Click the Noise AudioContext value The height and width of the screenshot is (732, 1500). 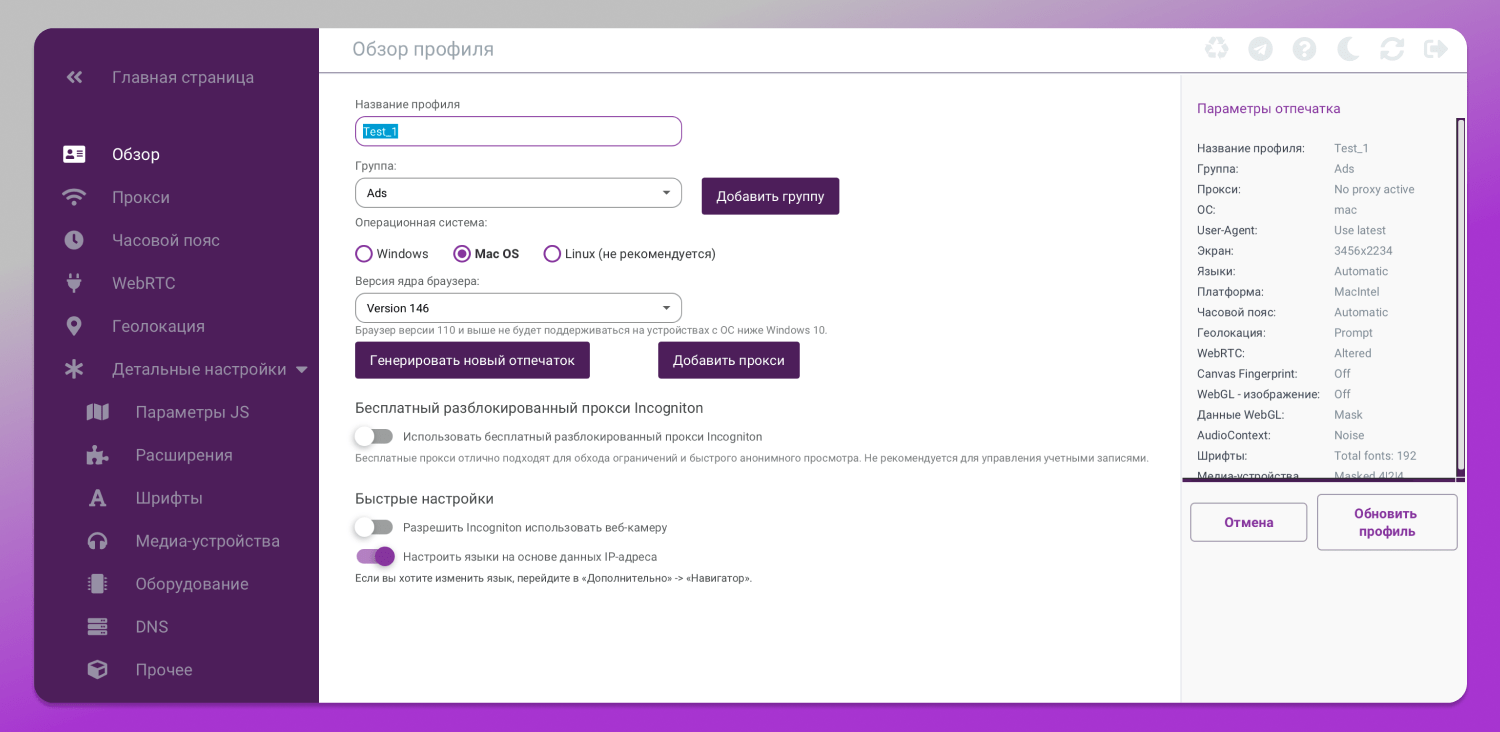pos(1349,435)
